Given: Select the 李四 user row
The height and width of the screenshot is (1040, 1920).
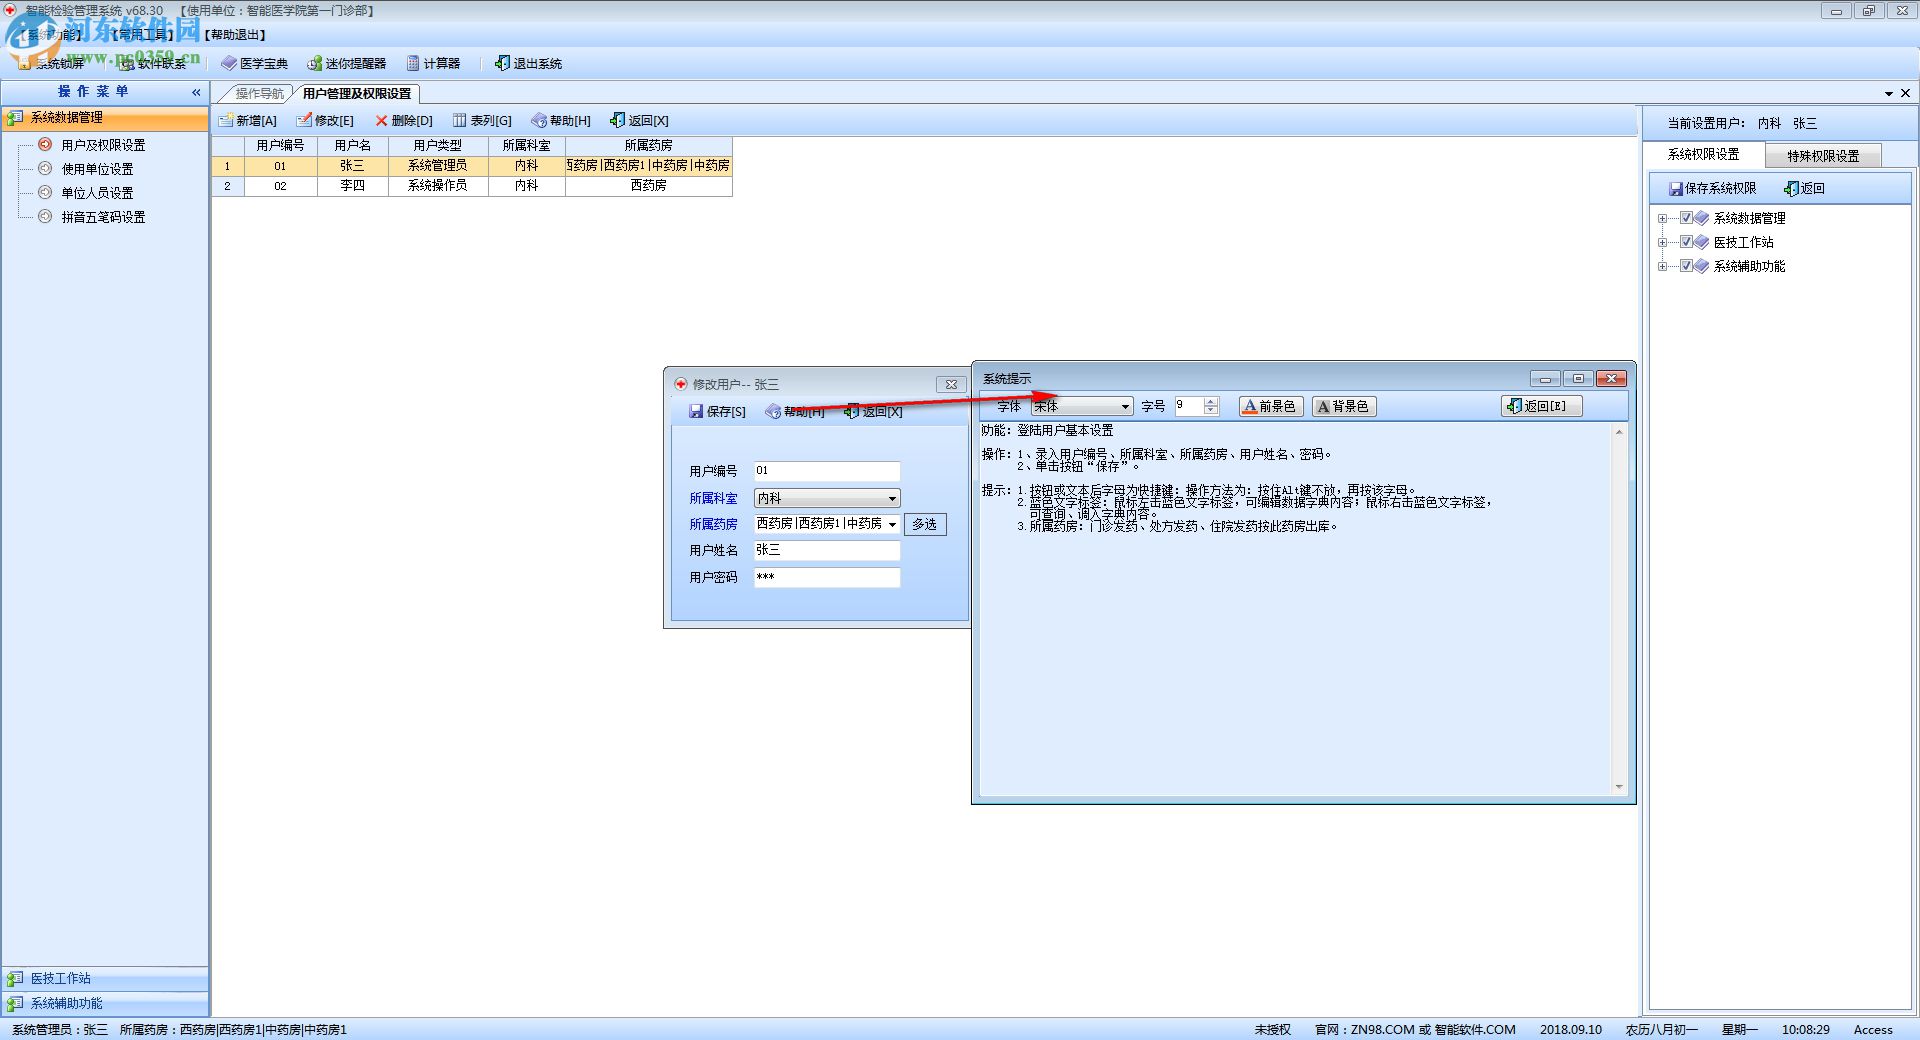Looking at the screenshot, I should 472,186.
